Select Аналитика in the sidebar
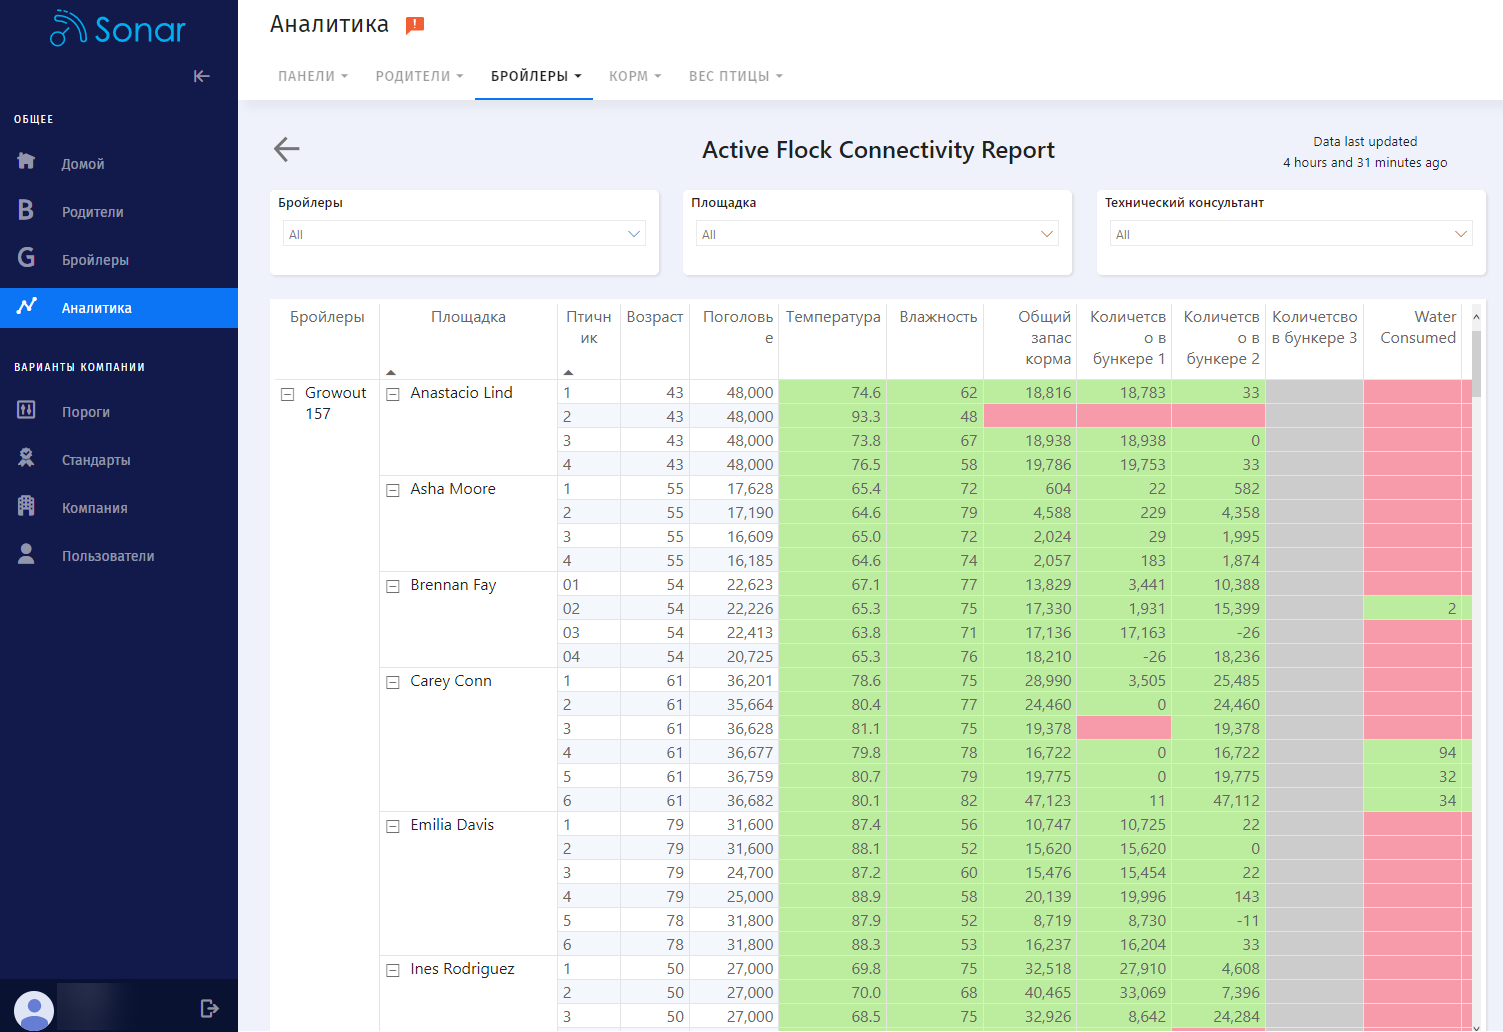Image resolution: width=1503 pixels, height=1032 pixels. click(x=119, y=308)
